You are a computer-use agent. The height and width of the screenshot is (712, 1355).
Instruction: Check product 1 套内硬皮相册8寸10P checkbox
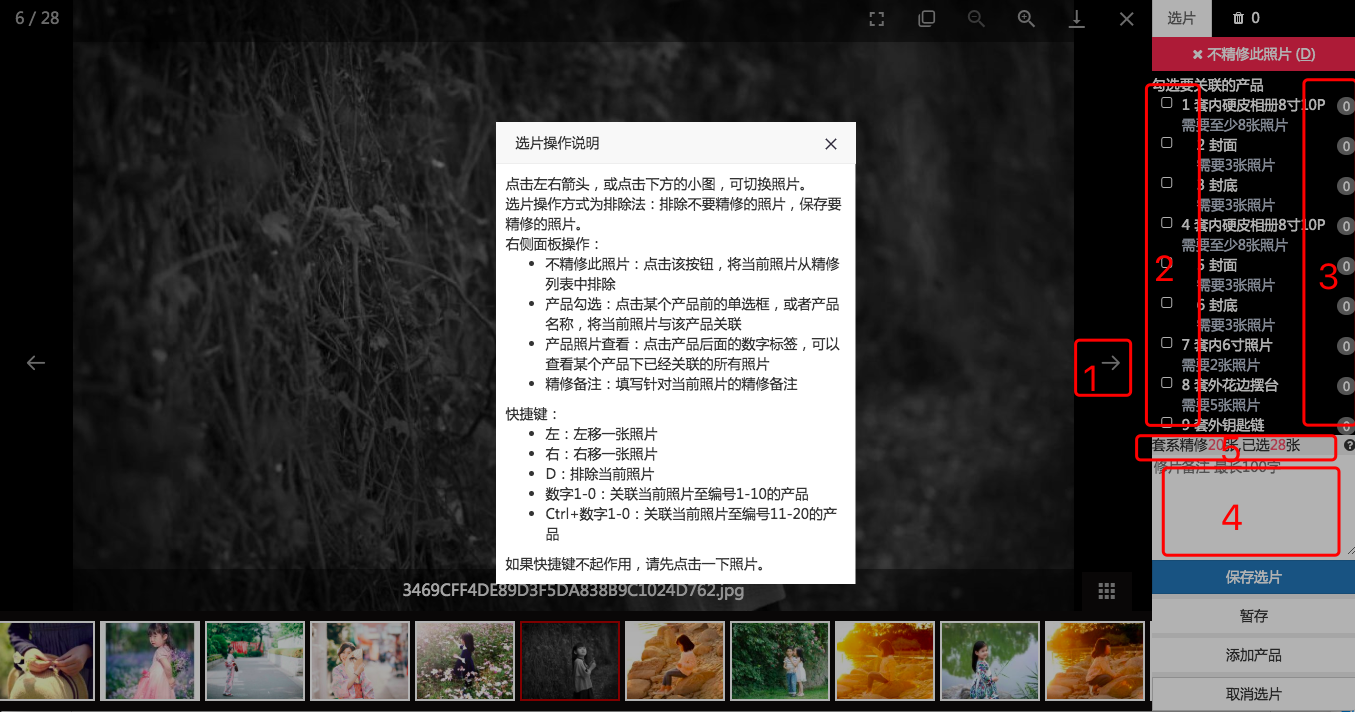pos(1166,103)
